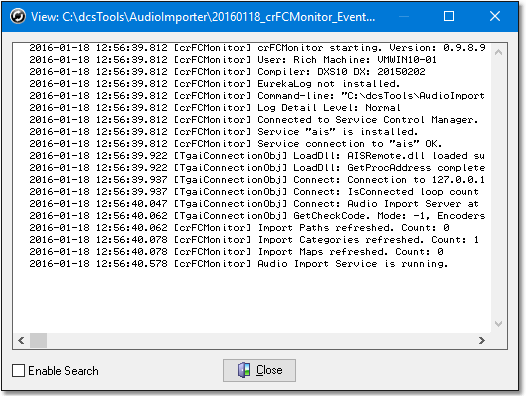Click the 'LoadDll: GetProcAddress complete' line
The image size is (526, 398).
point(257,168)
